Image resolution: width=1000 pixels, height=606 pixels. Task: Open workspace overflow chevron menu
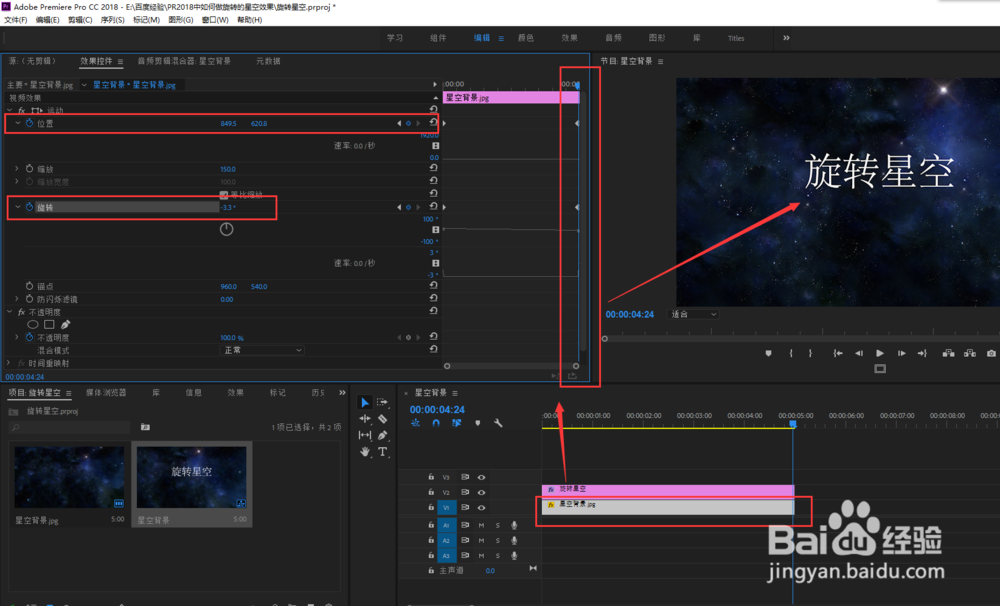pyautogui.click(x=786, y=38)
